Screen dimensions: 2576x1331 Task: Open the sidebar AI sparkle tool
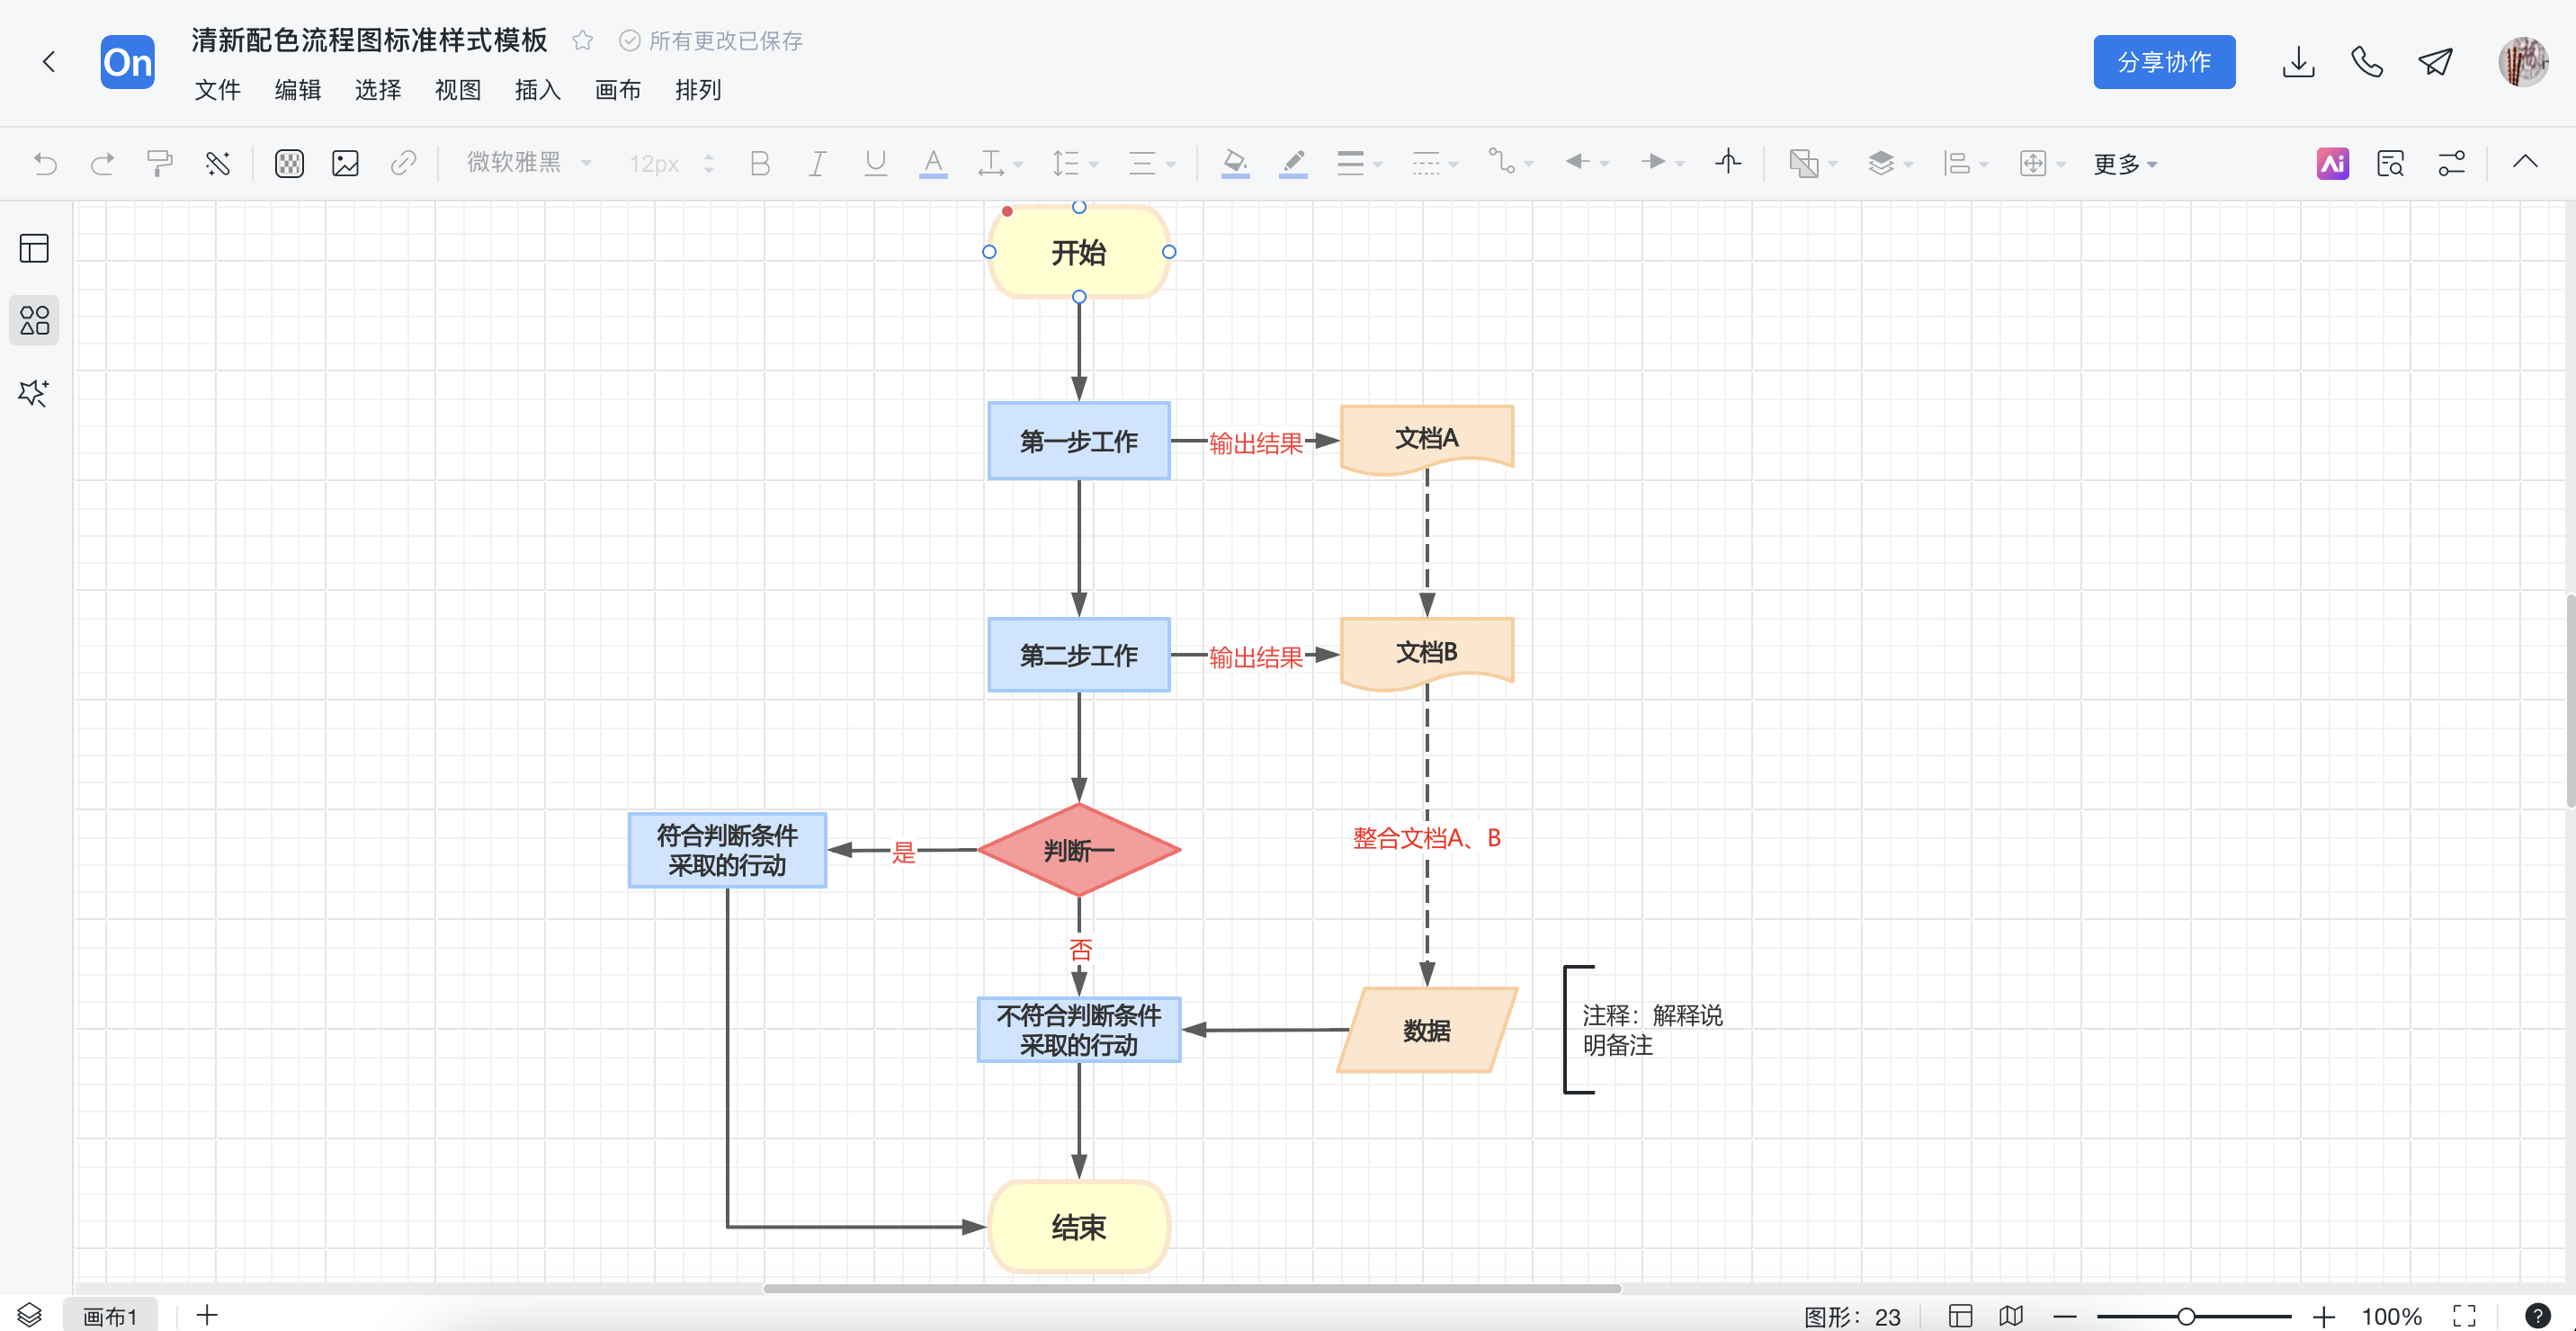click(34, 393)
